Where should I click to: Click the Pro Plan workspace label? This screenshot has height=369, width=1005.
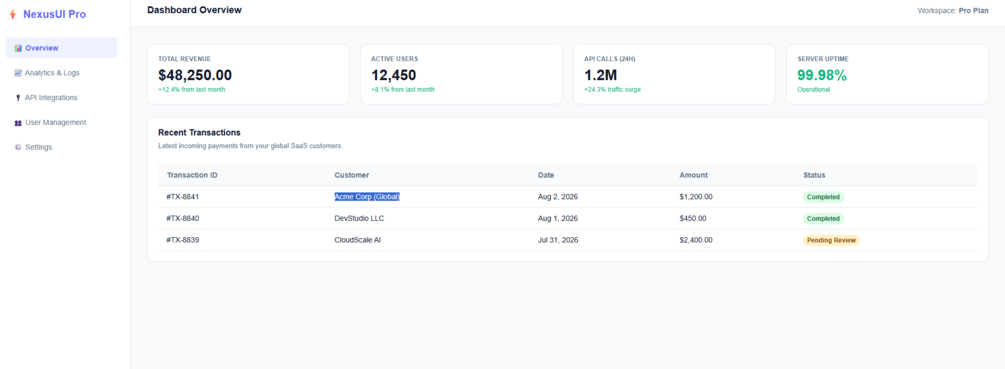tap(974, 11)
